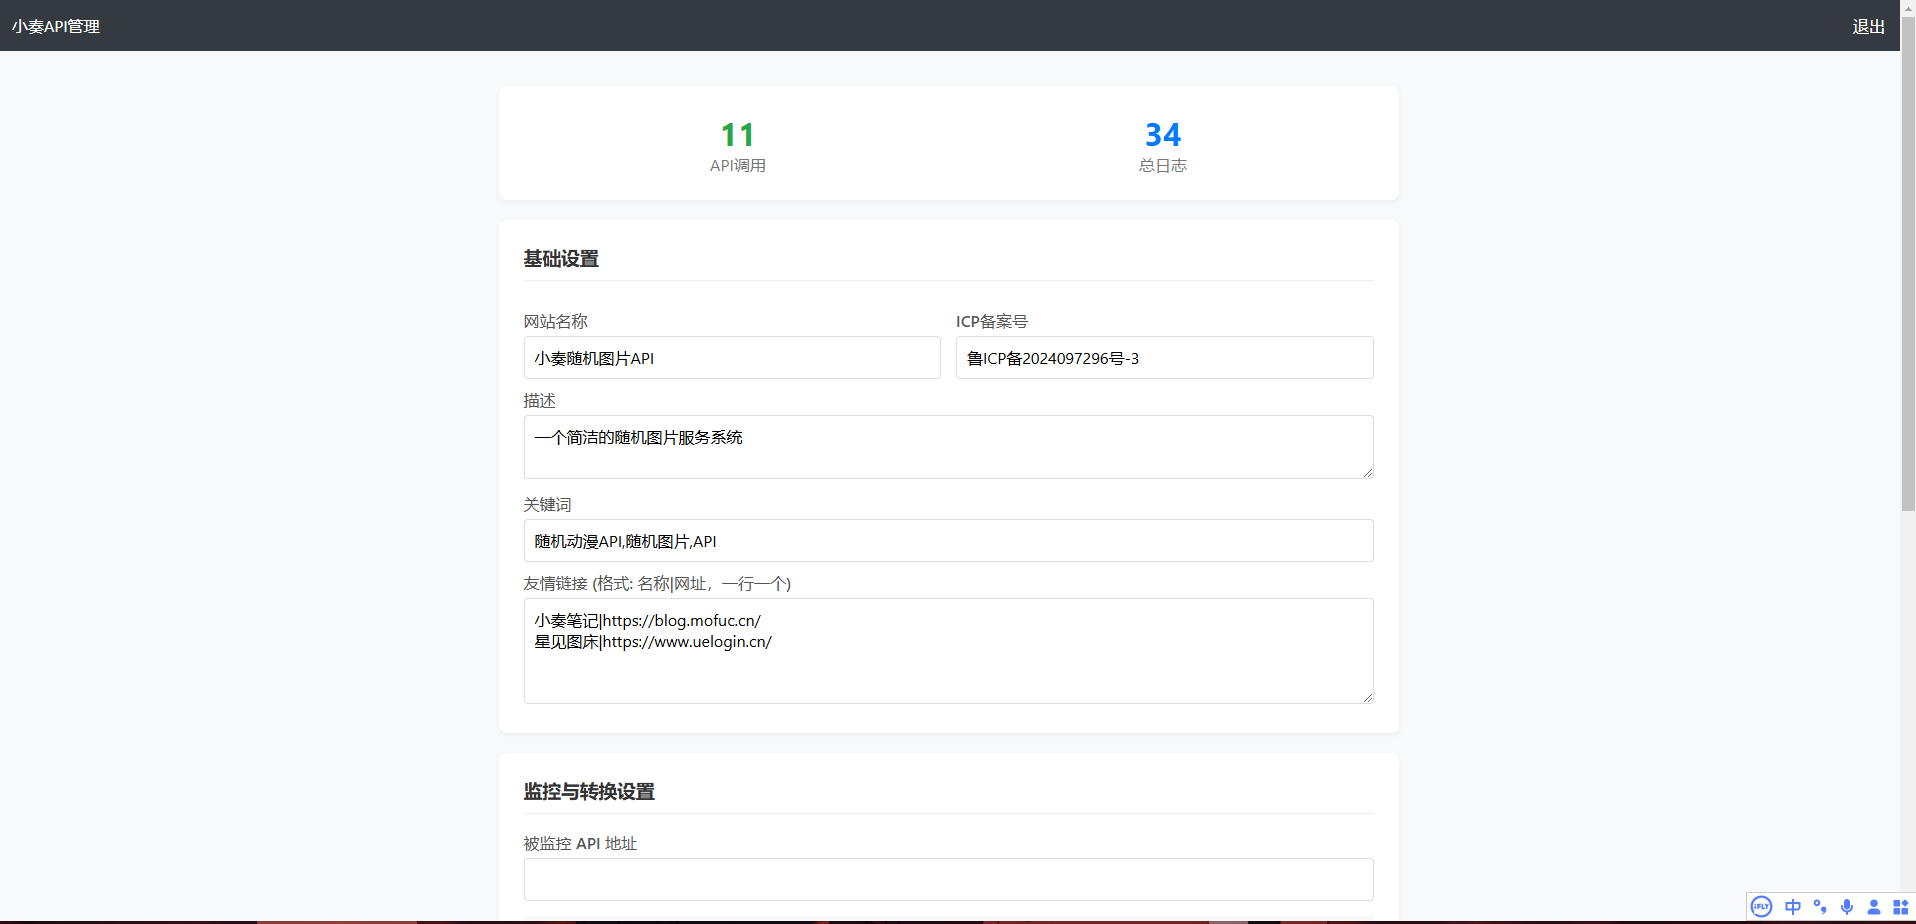Click the 监控与转换设置 section heading
1916x924 pixels.
[589, 792]
